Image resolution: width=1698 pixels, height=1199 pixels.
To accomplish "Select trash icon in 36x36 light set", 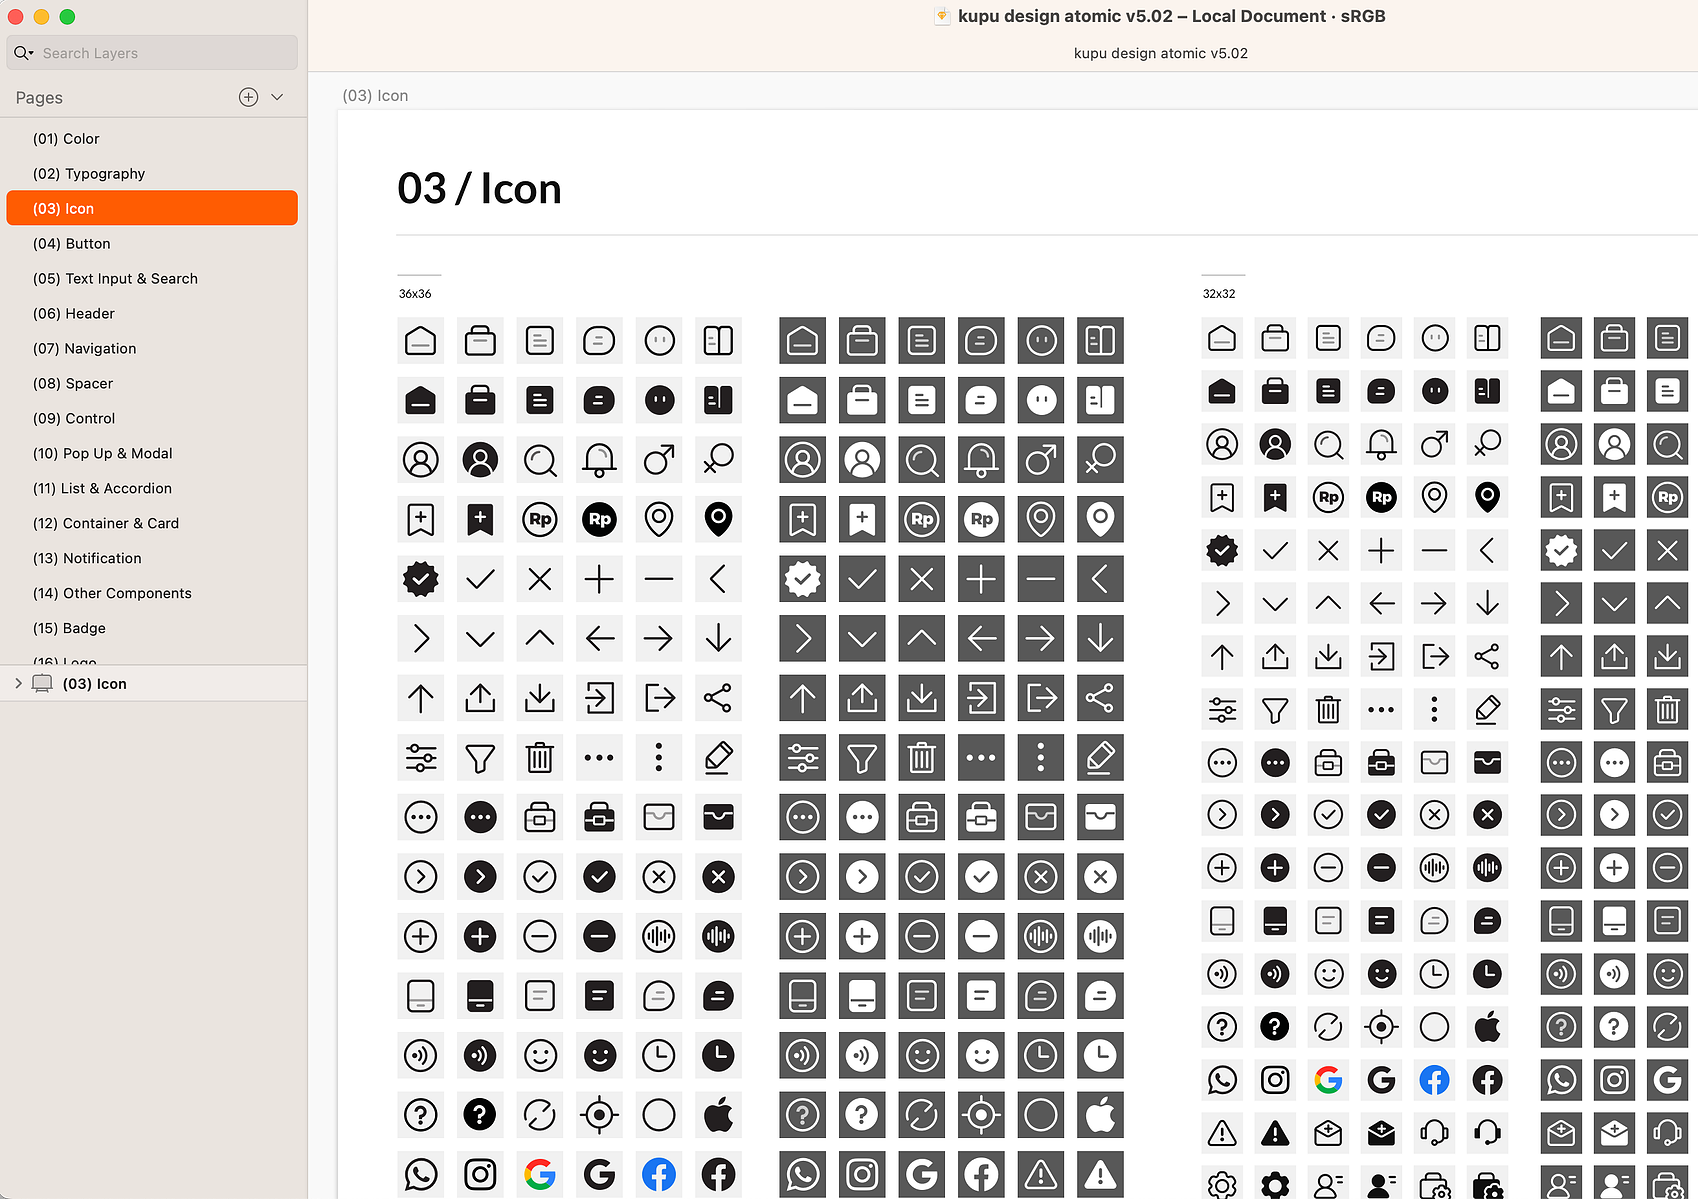I will point(540,757).
